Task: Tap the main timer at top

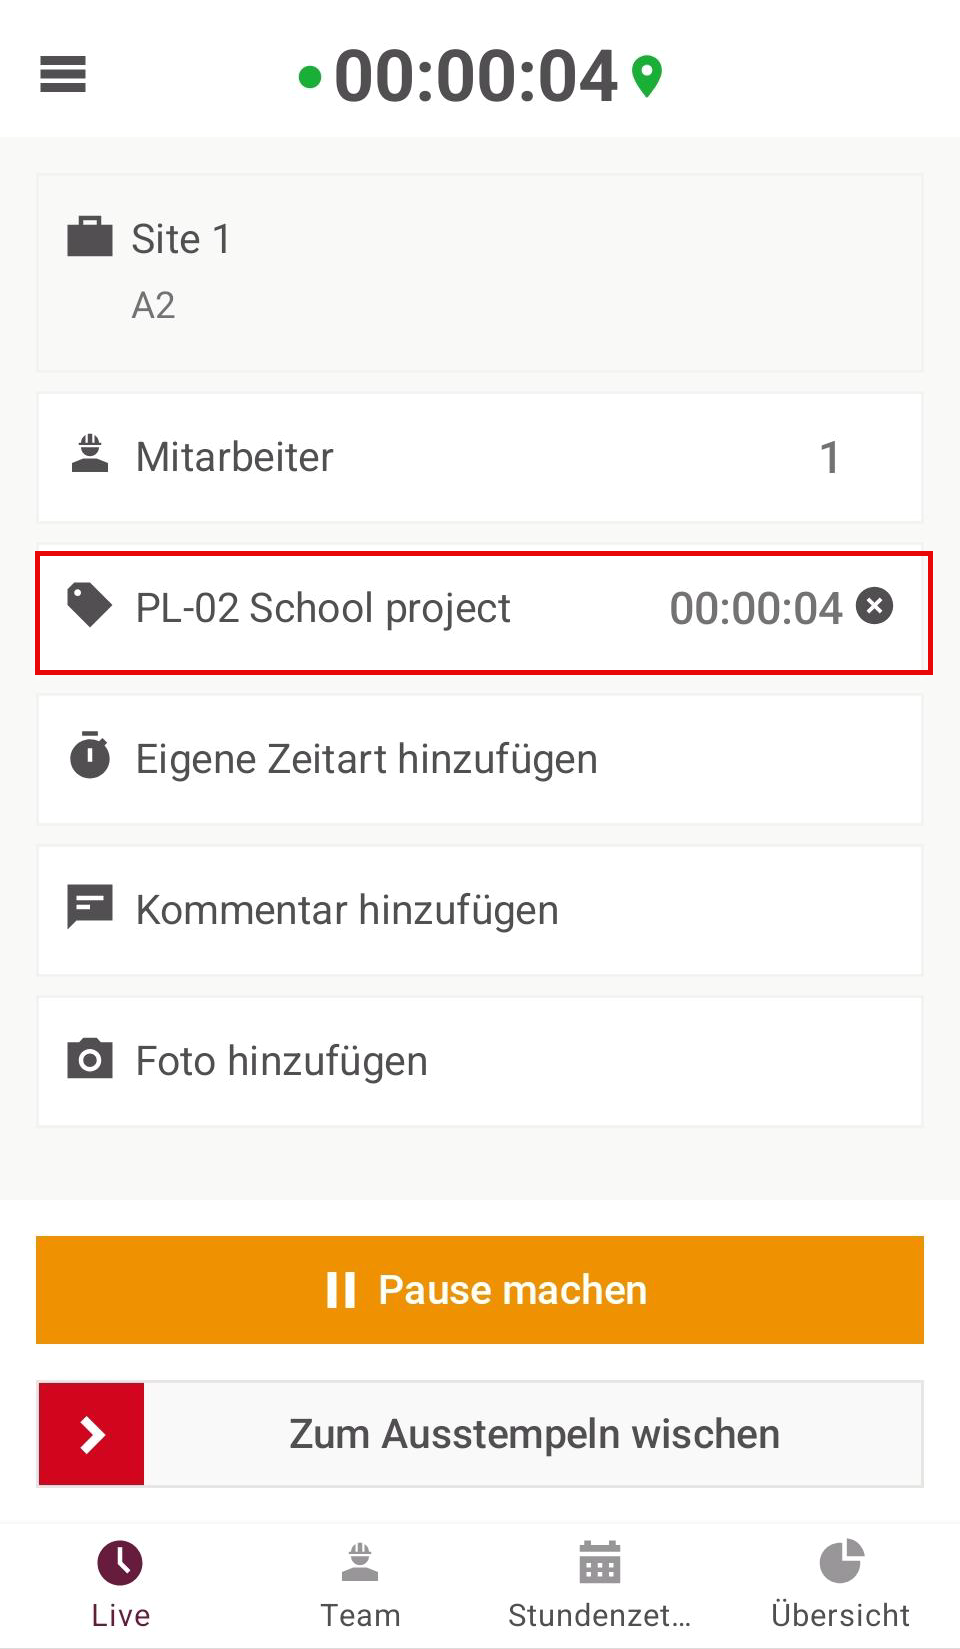Action: 476,76
